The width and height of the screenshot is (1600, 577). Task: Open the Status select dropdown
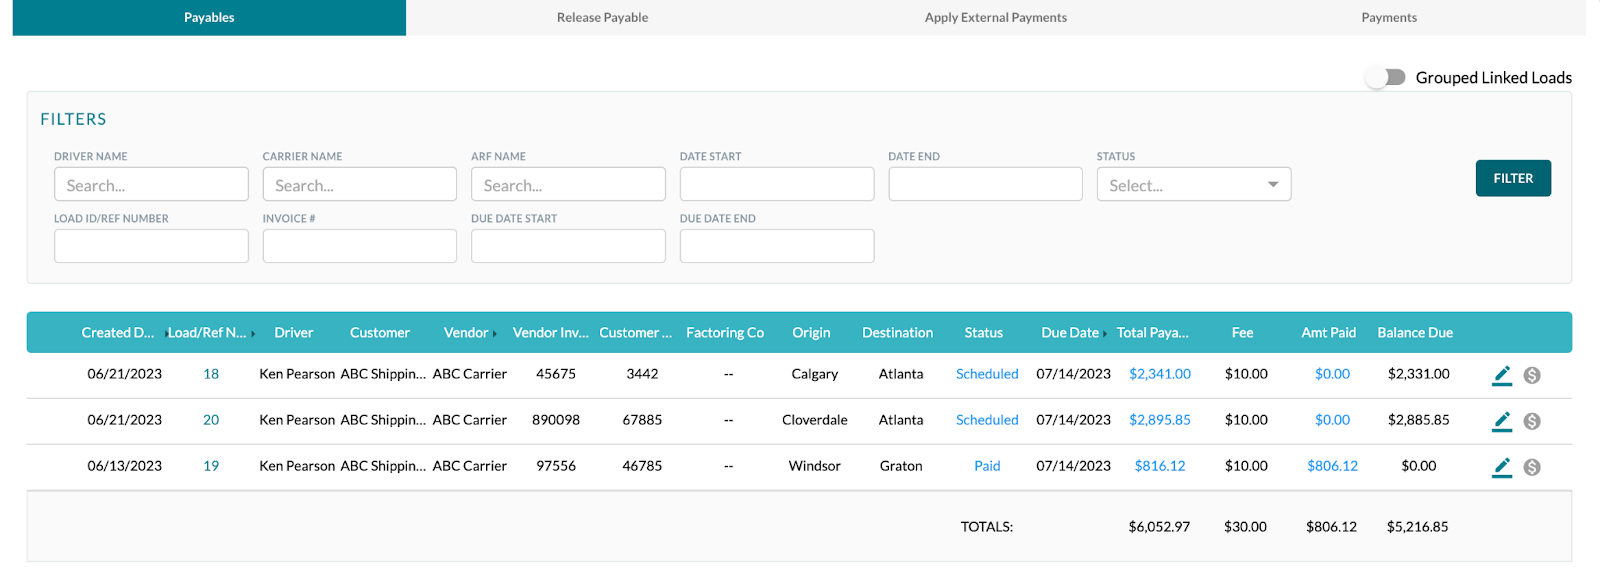click(x=1194, y=185)
